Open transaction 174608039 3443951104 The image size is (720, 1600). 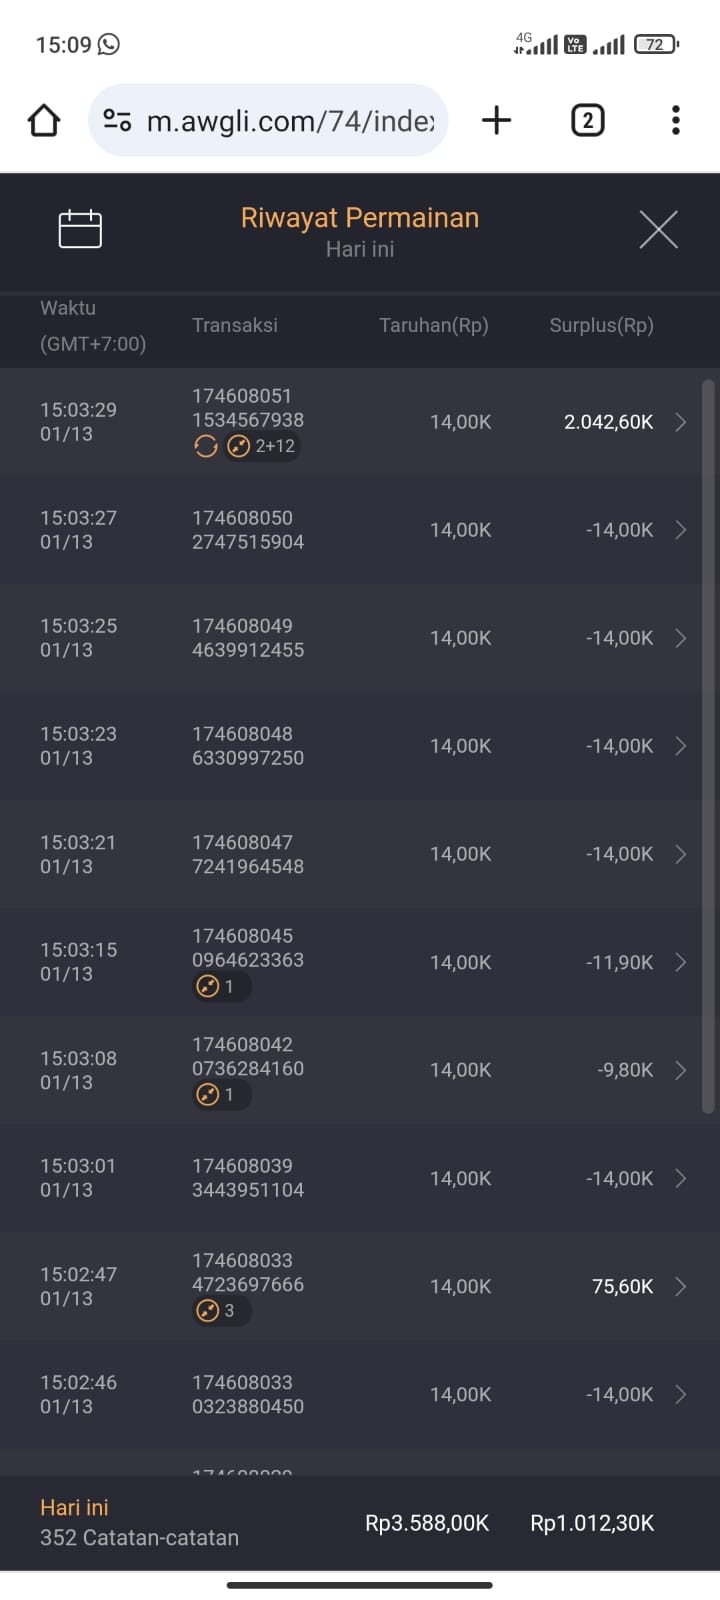click(x=248, y=1178)
